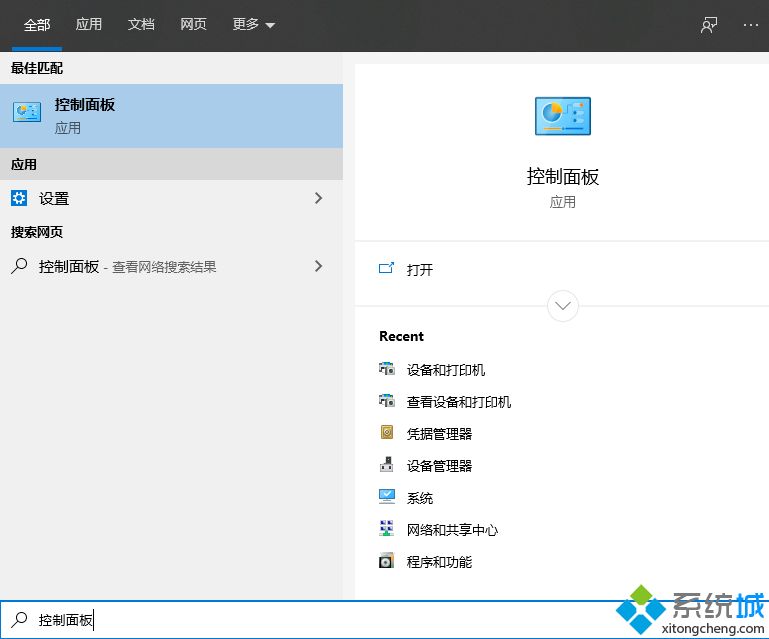
Task: Click 打开 to open Control Panel
Action: pos(420,269)
